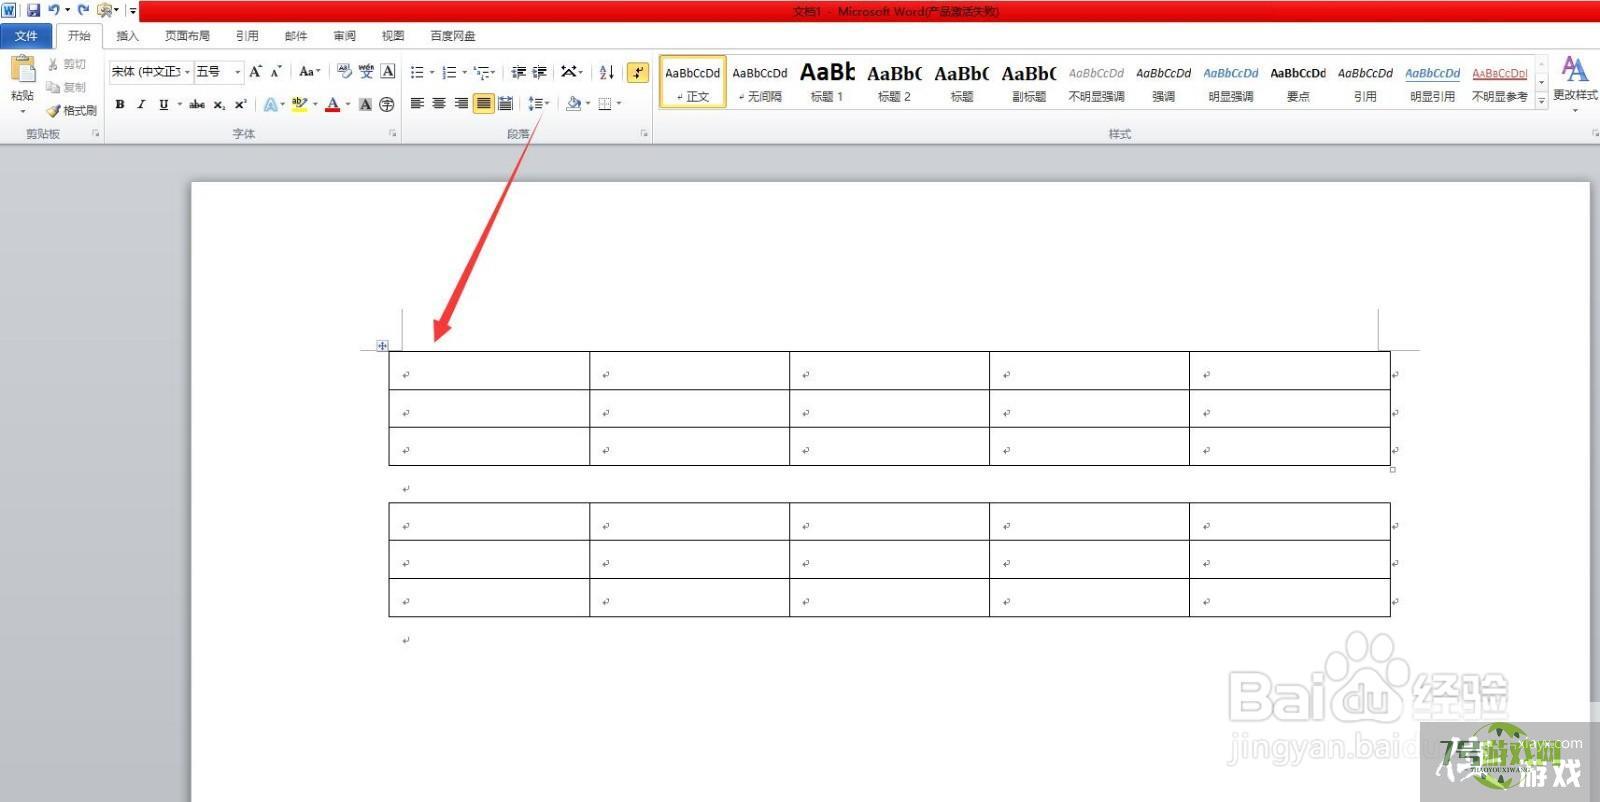The width and height of the screenshot is (1600, 802).
Task: Apply superscript formatting
Action: [240, 104]
